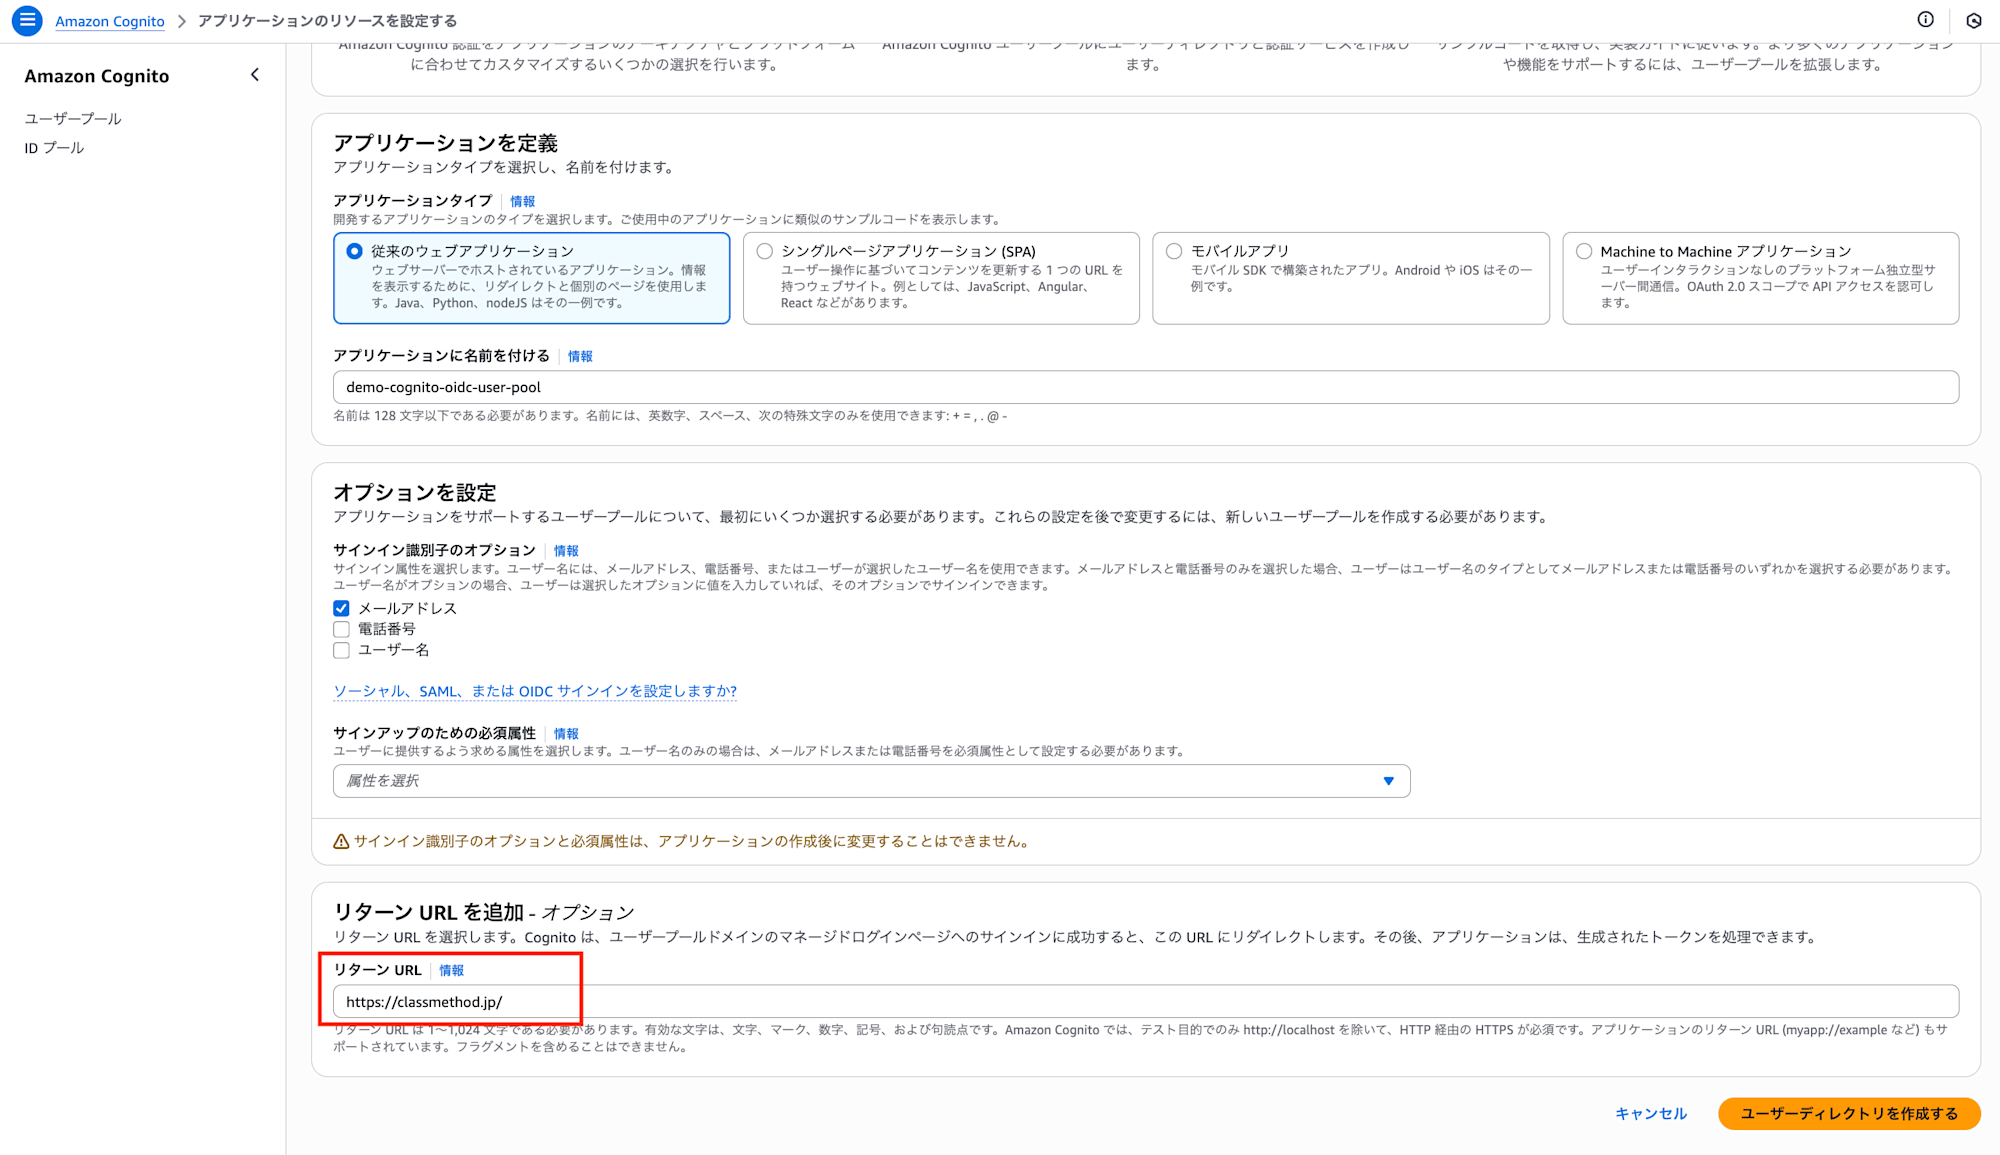This screenshot has height=1155, width=2000.
Task: Click the Amazon Cognito breadcrumb link
Action: coord(110,21)
